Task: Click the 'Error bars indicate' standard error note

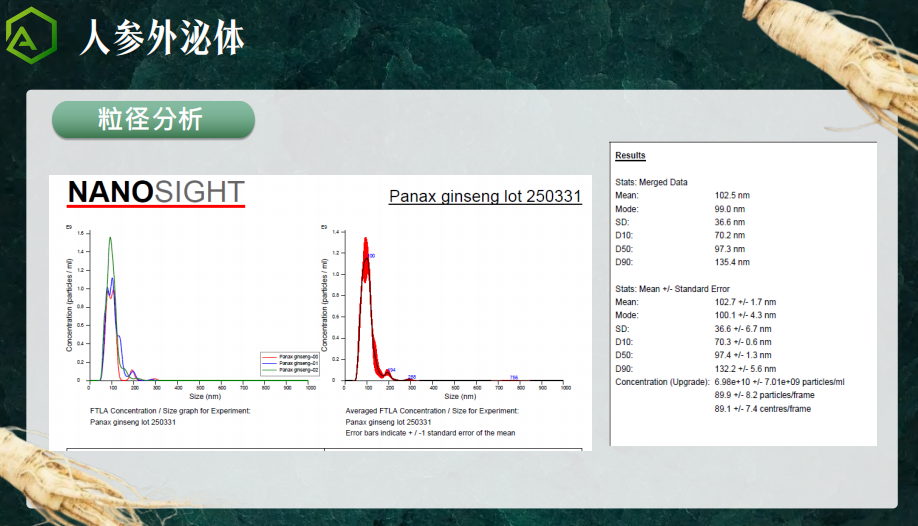Action: (x=430, y=433)
